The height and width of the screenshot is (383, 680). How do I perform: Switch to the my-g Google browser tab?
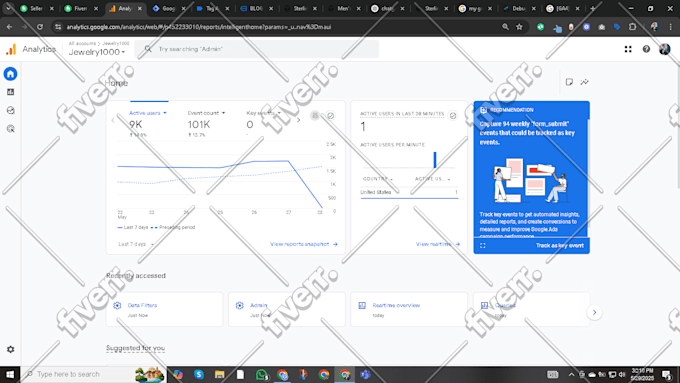click(x=475, y=8)
